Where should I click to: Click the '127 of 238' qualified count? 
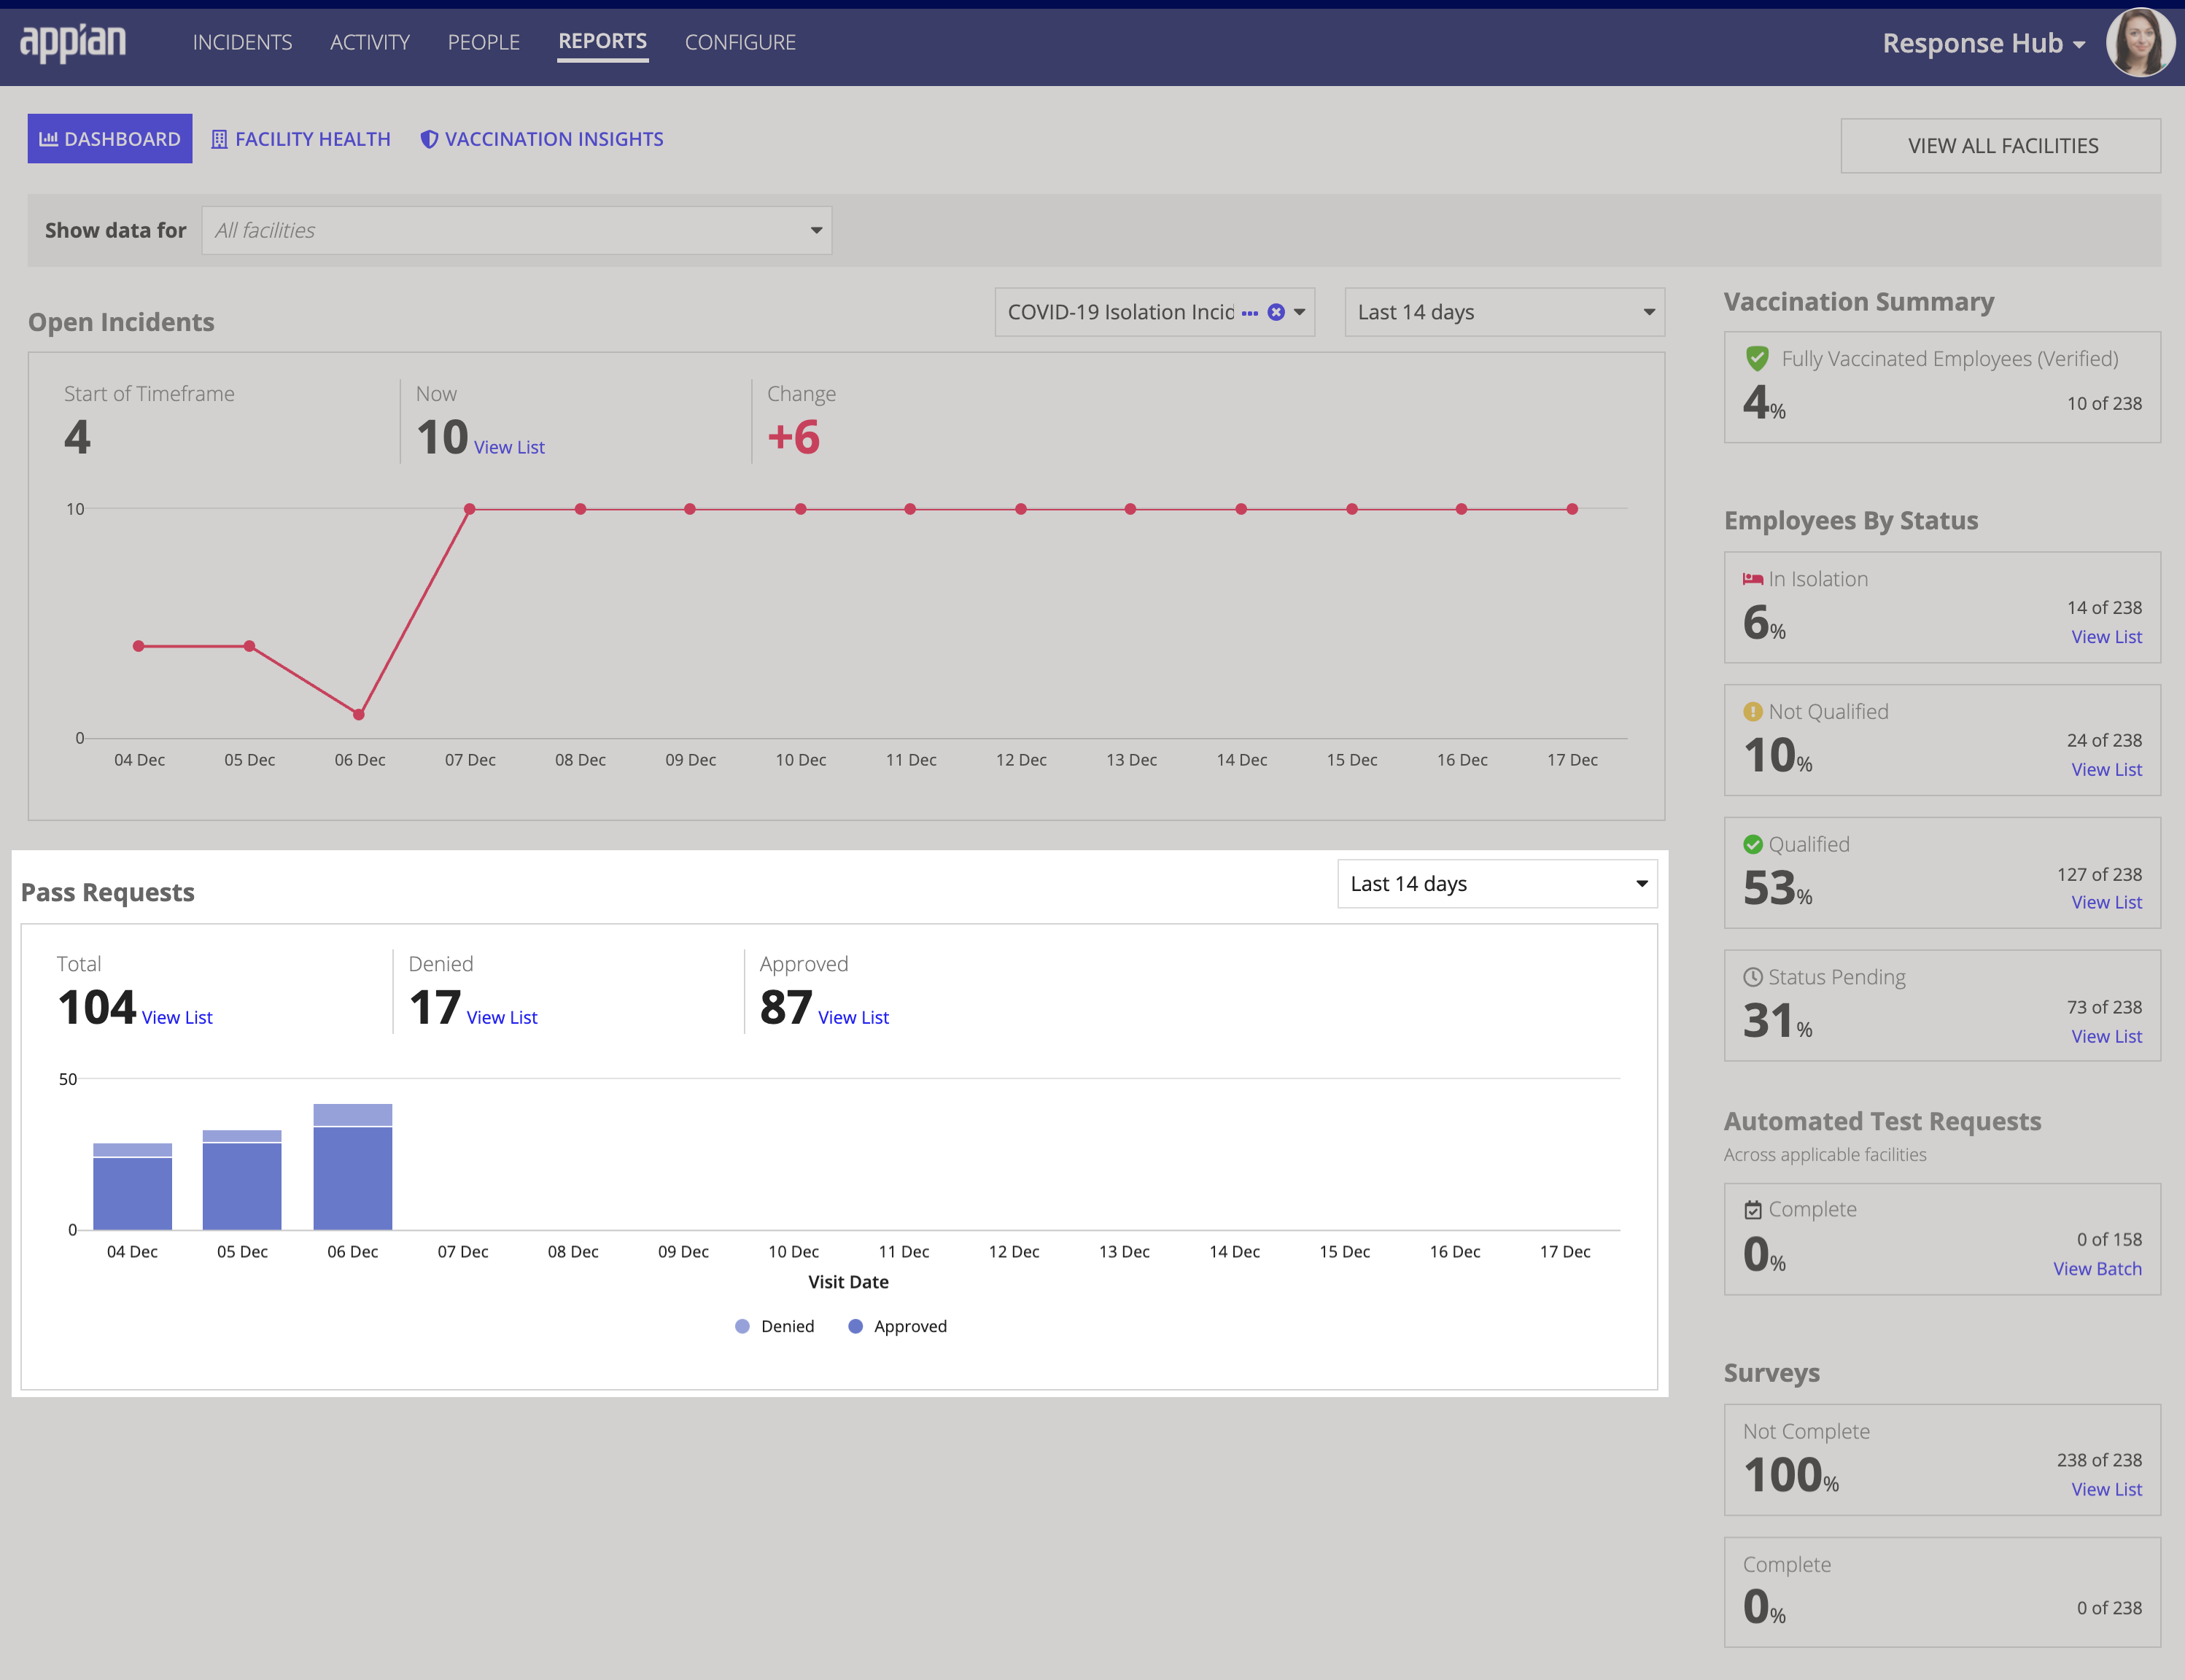2099,875
